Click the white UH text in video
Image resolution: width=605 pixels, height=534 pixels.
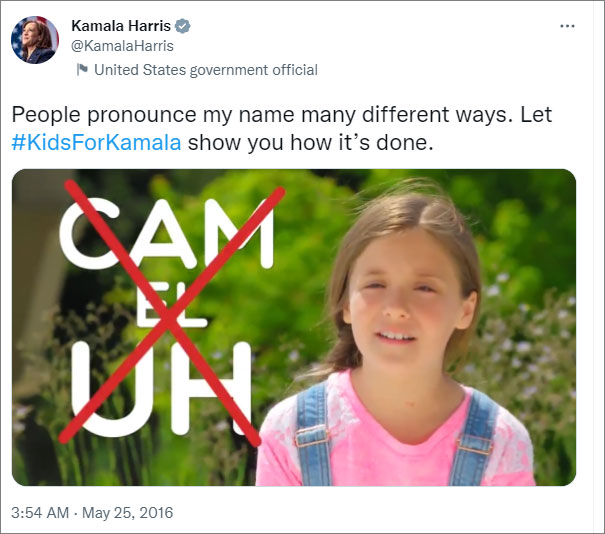[161, 389]
